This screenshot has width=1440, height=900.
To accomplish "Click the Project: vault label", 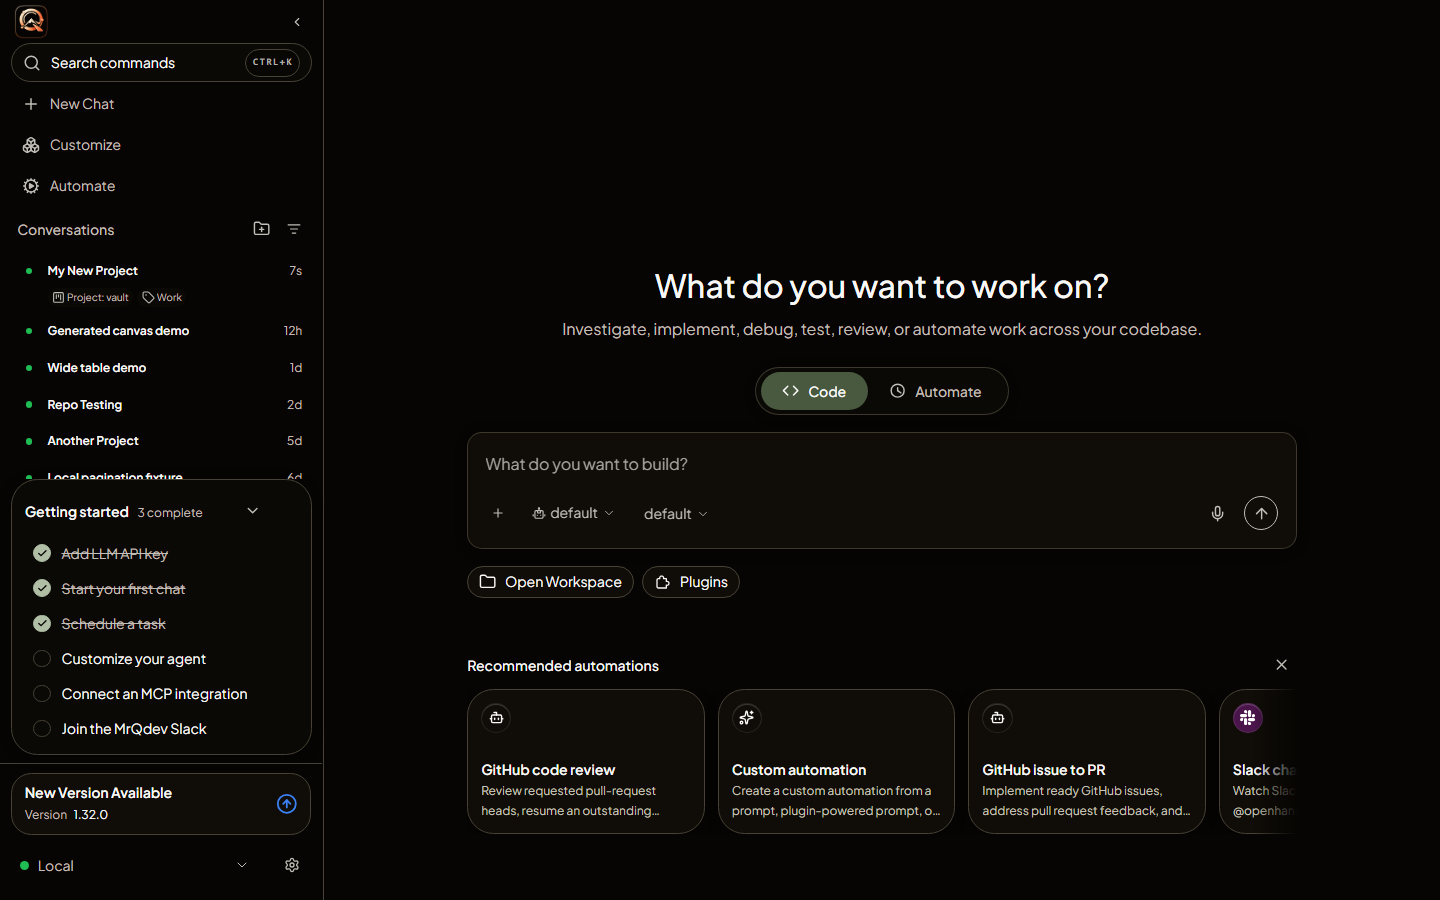I will [91, 297].
